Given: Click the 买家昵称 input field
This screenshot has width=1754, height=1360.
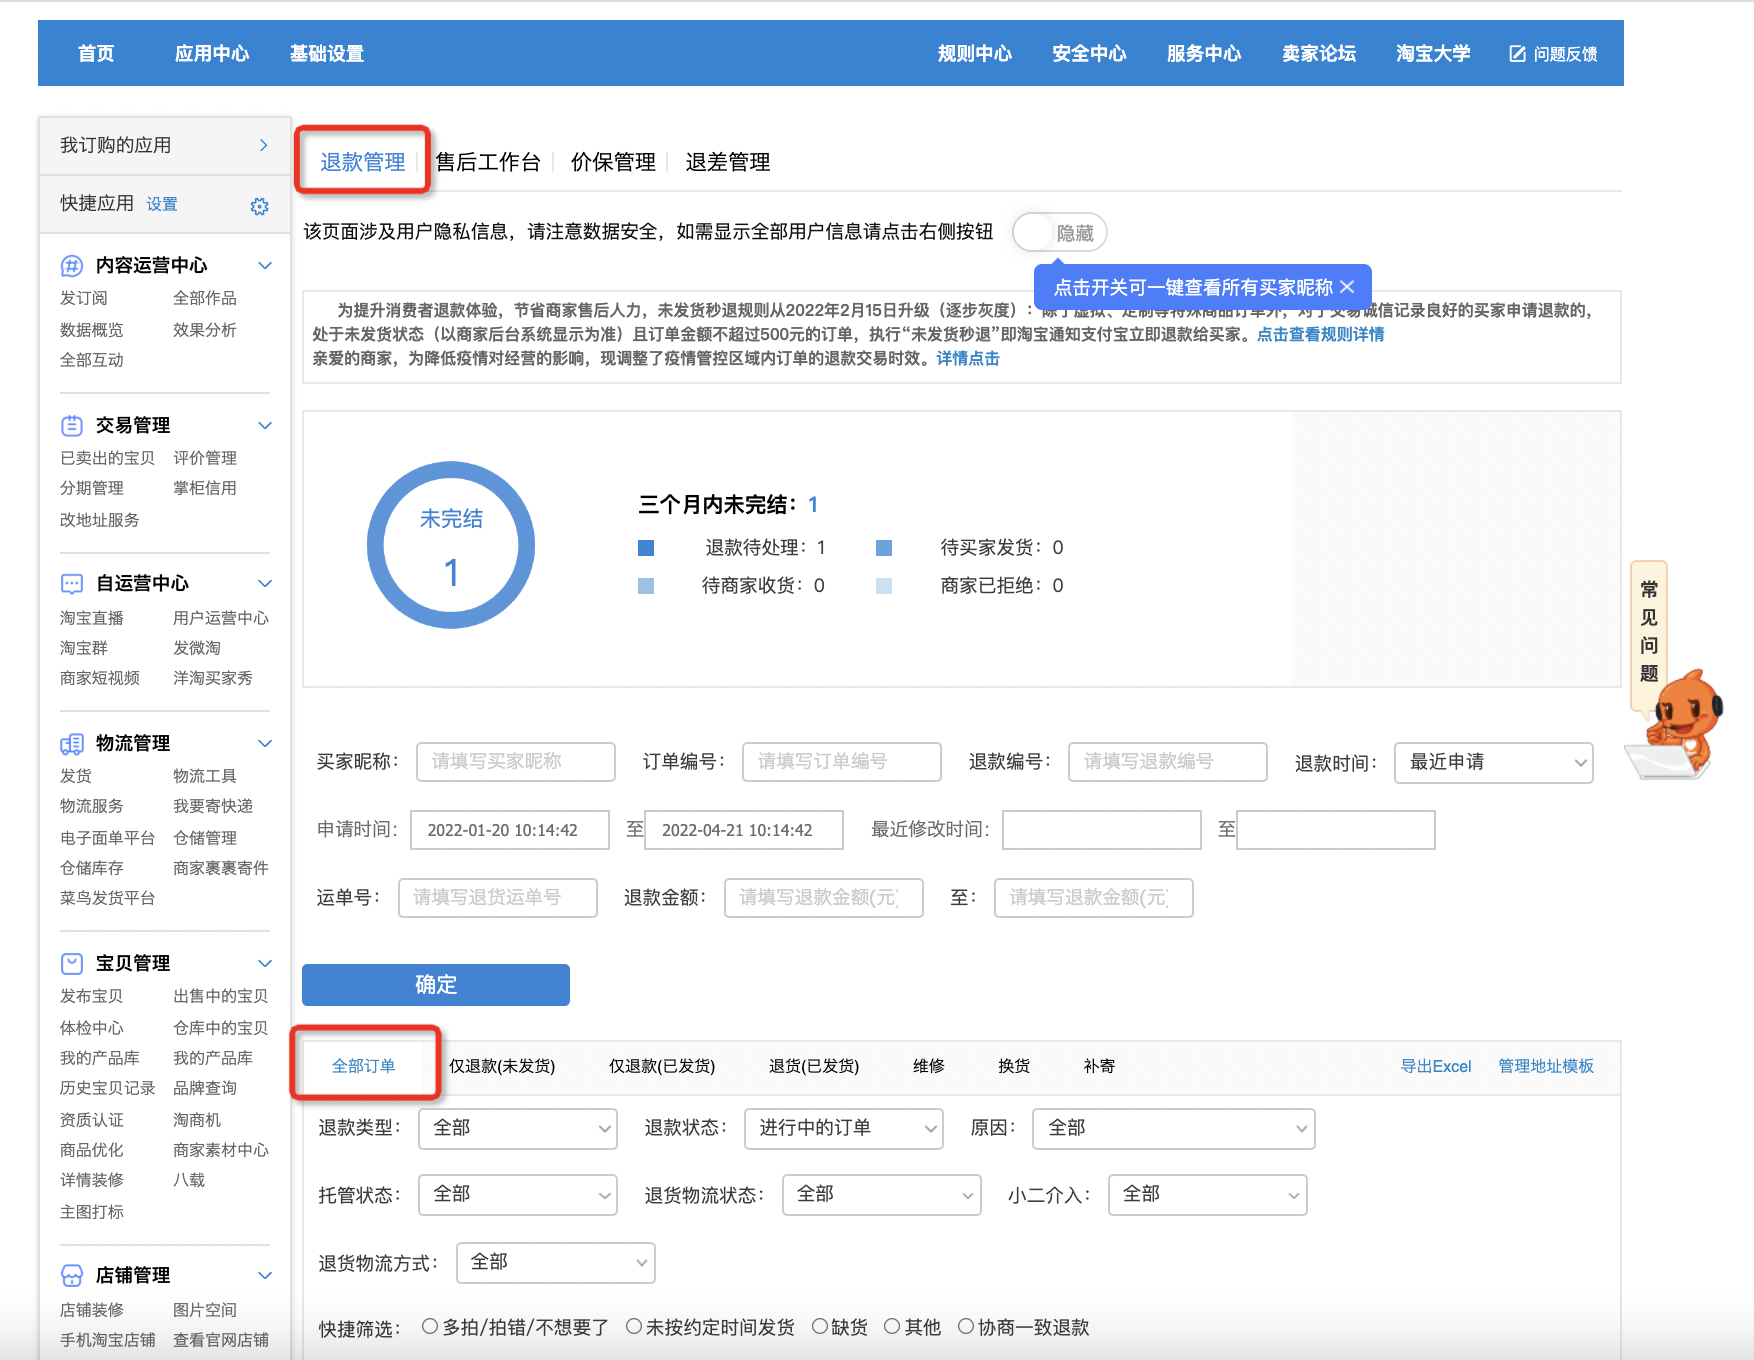Looking at the screenshot, I should point(516,762).
